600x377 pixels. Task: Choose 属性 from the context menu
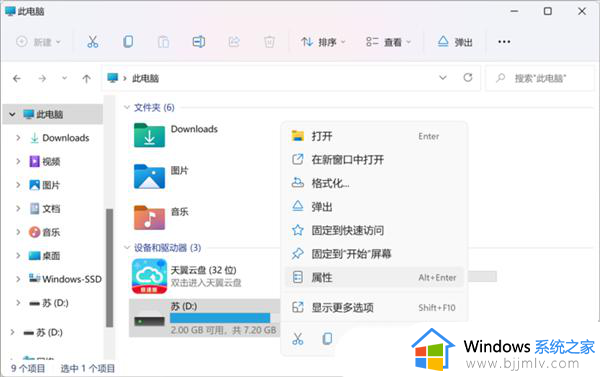tap(375, 277)
